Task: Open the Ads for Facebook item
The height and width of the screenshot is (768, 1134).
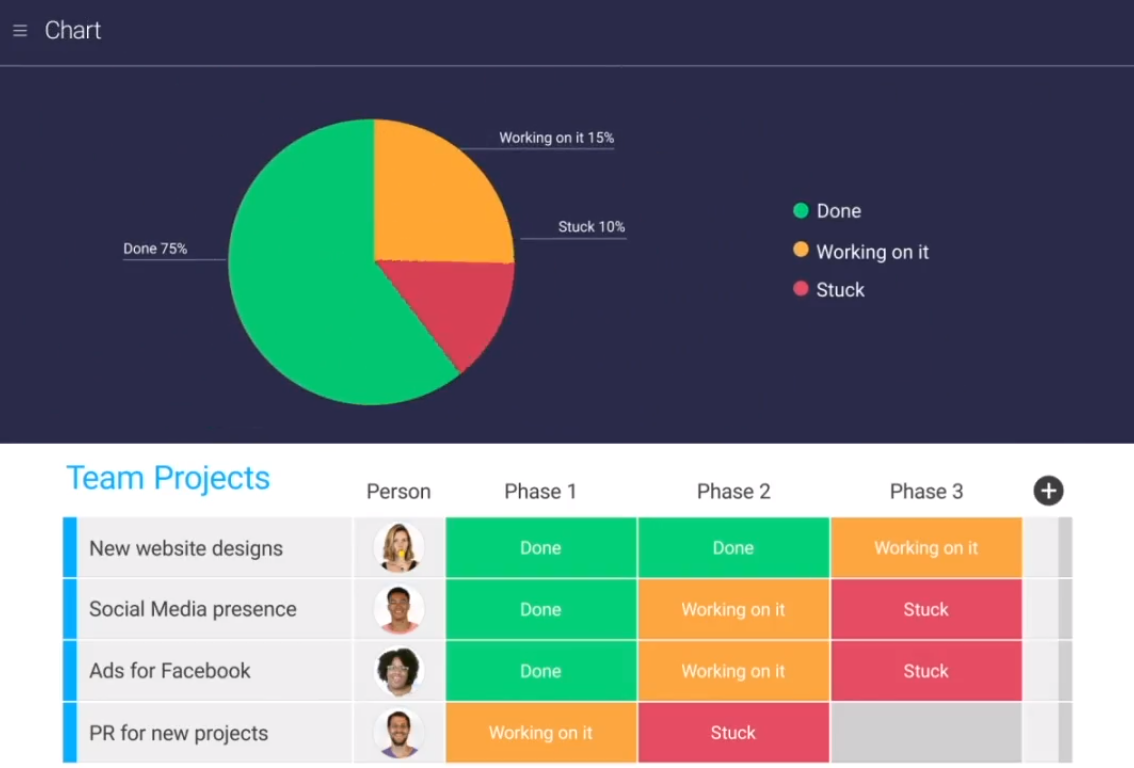Action: [x=170, y=671]
